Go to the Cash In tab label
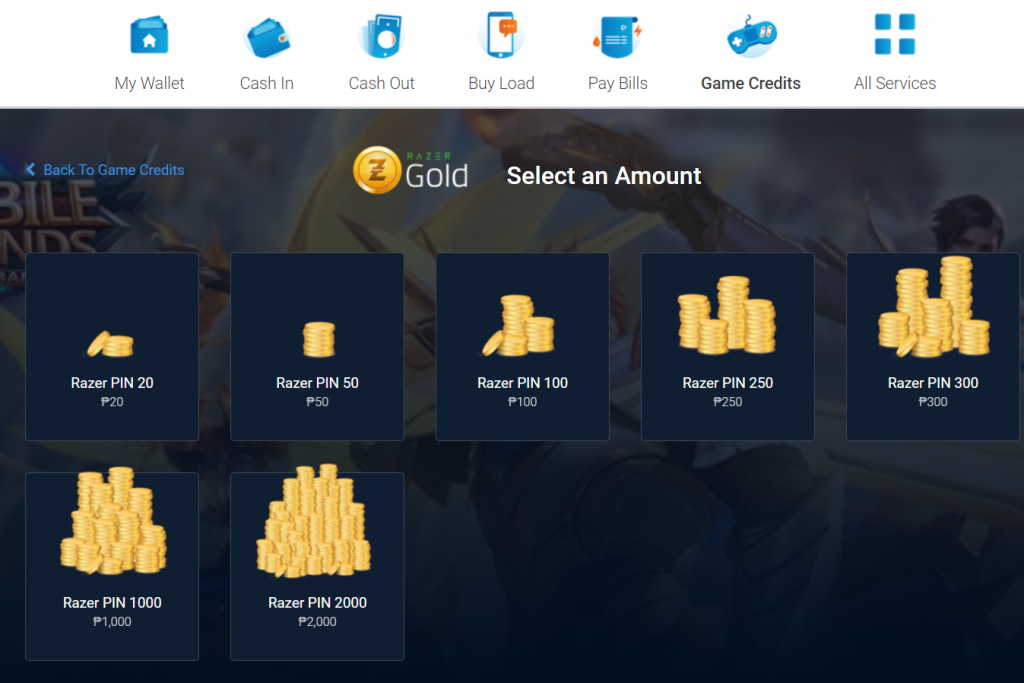 (x=266, y=84)
